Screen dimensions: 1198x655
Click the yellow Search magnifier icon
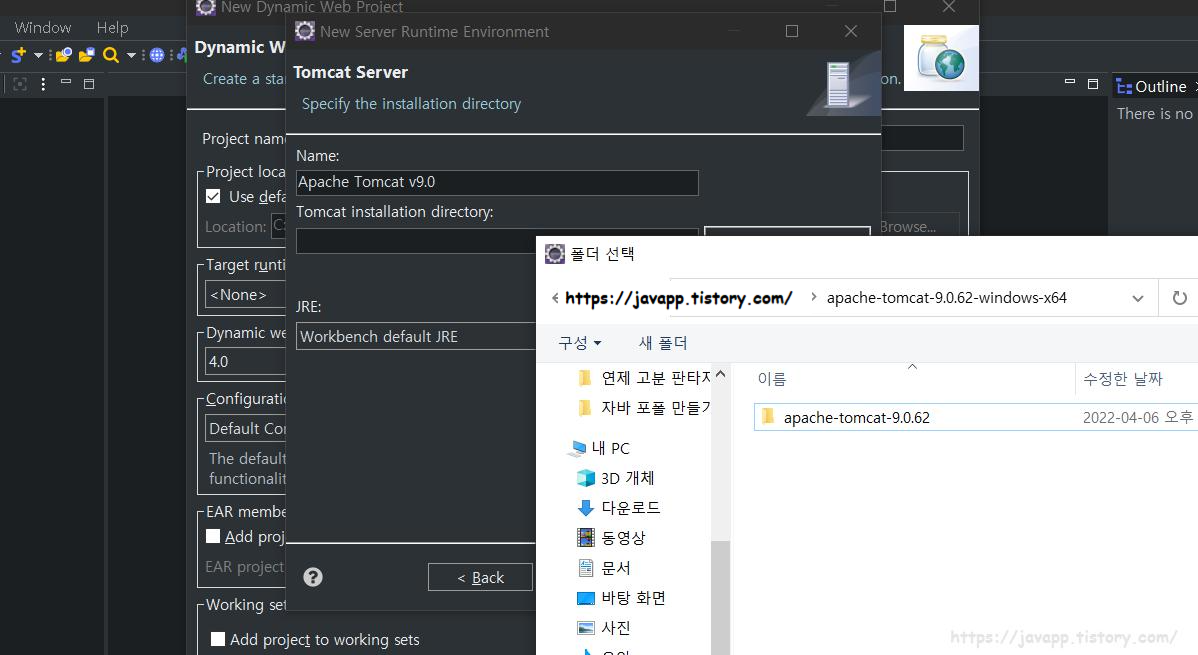coord(111,55)
